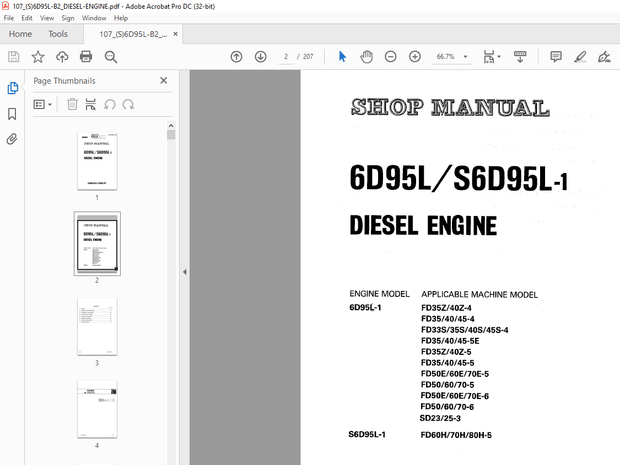620x465 pixels.
Task: Select page 4 thumbnail
Action: pyautogui.click(x=97, y=409)
